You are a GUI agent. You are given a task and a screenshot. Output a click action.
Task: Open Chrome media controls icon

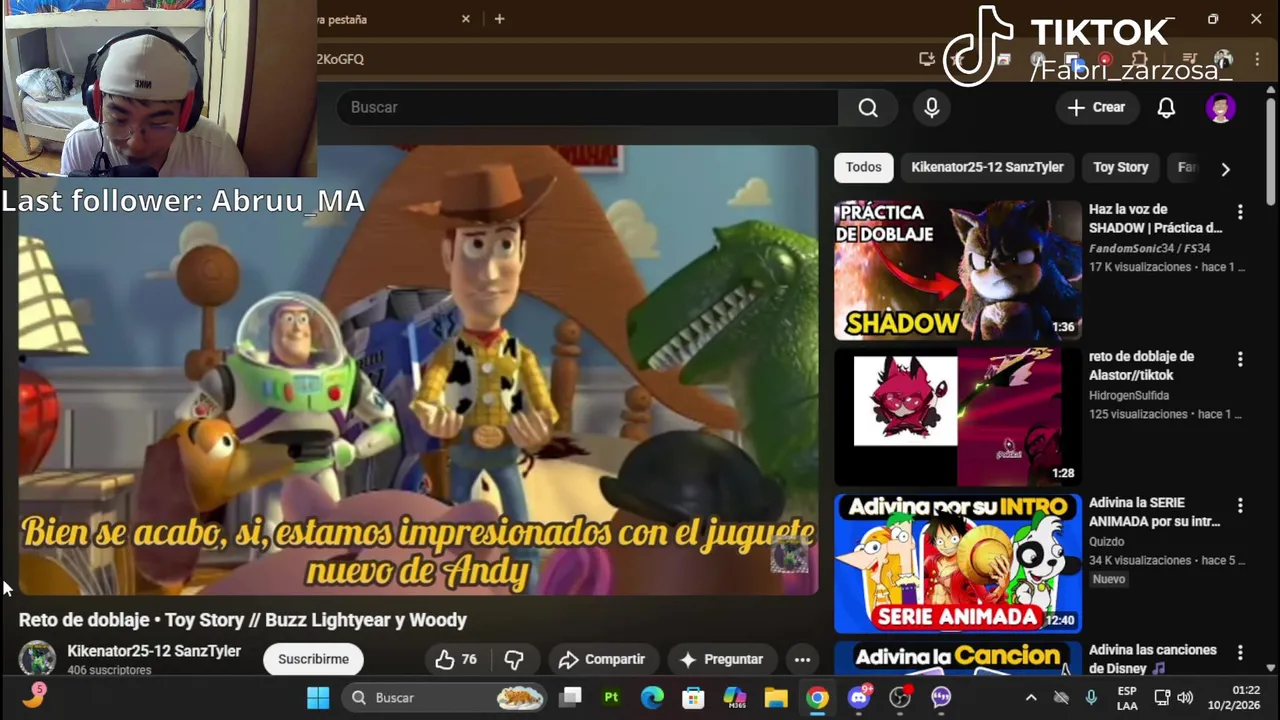(x=1189, y=59)
